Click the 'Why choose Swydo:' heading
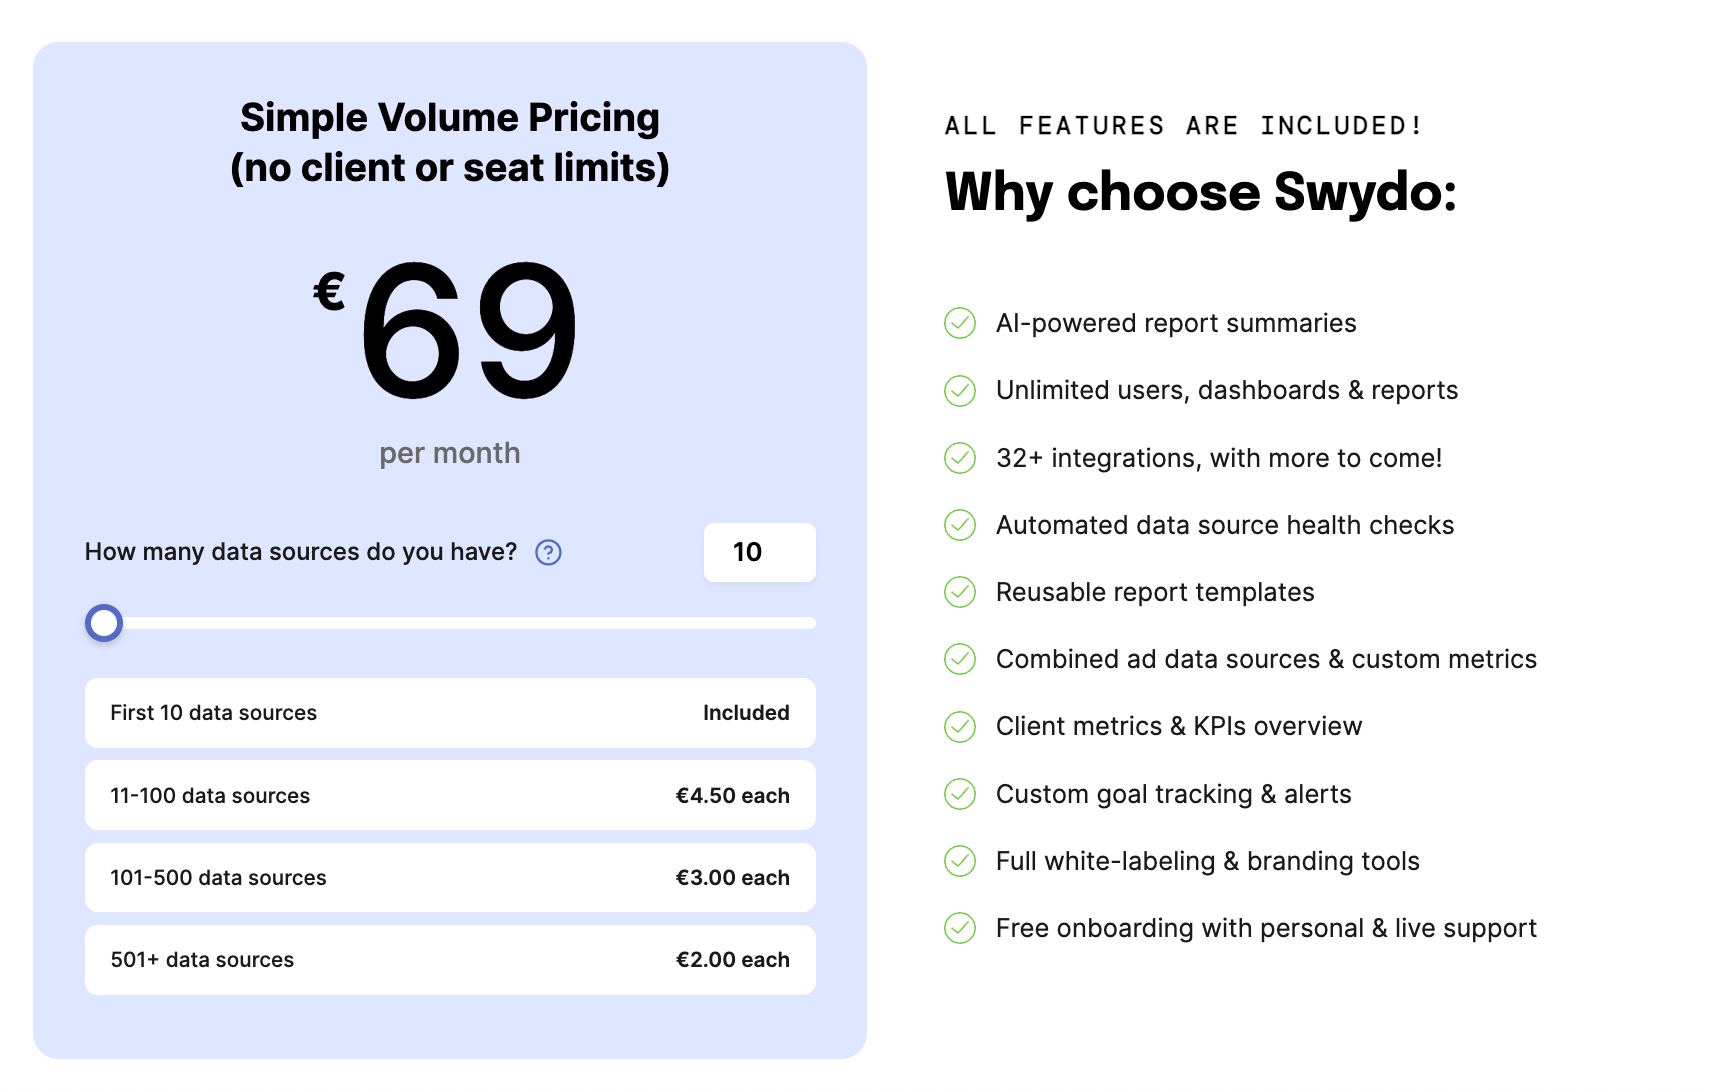The width and height of the screenshot is (1710, 1092). pyautogui.click(x=1201, y=193)
